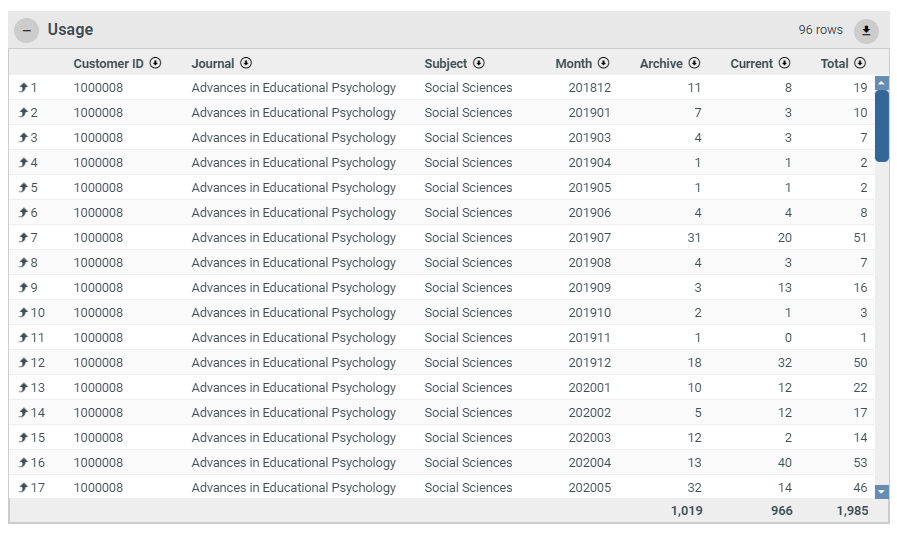Image resolution: width=897 pixels, height=533 pixels.
Task: Download the Usage table data
Action: pyautogui.click(x=866, y=30)
